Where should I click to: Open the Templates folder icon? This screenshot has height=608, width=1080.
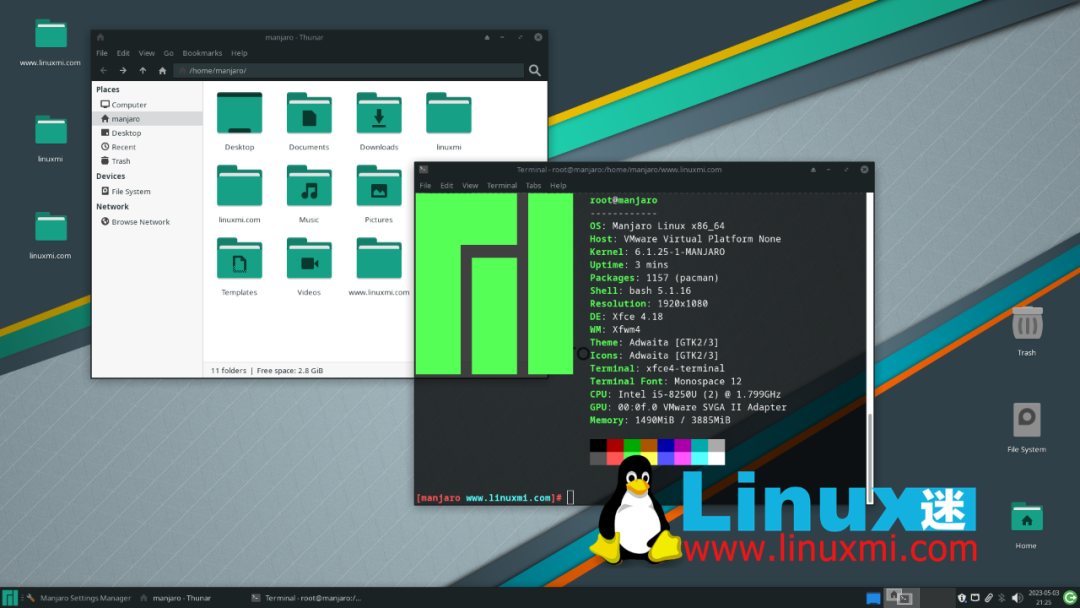coord(239,259)
